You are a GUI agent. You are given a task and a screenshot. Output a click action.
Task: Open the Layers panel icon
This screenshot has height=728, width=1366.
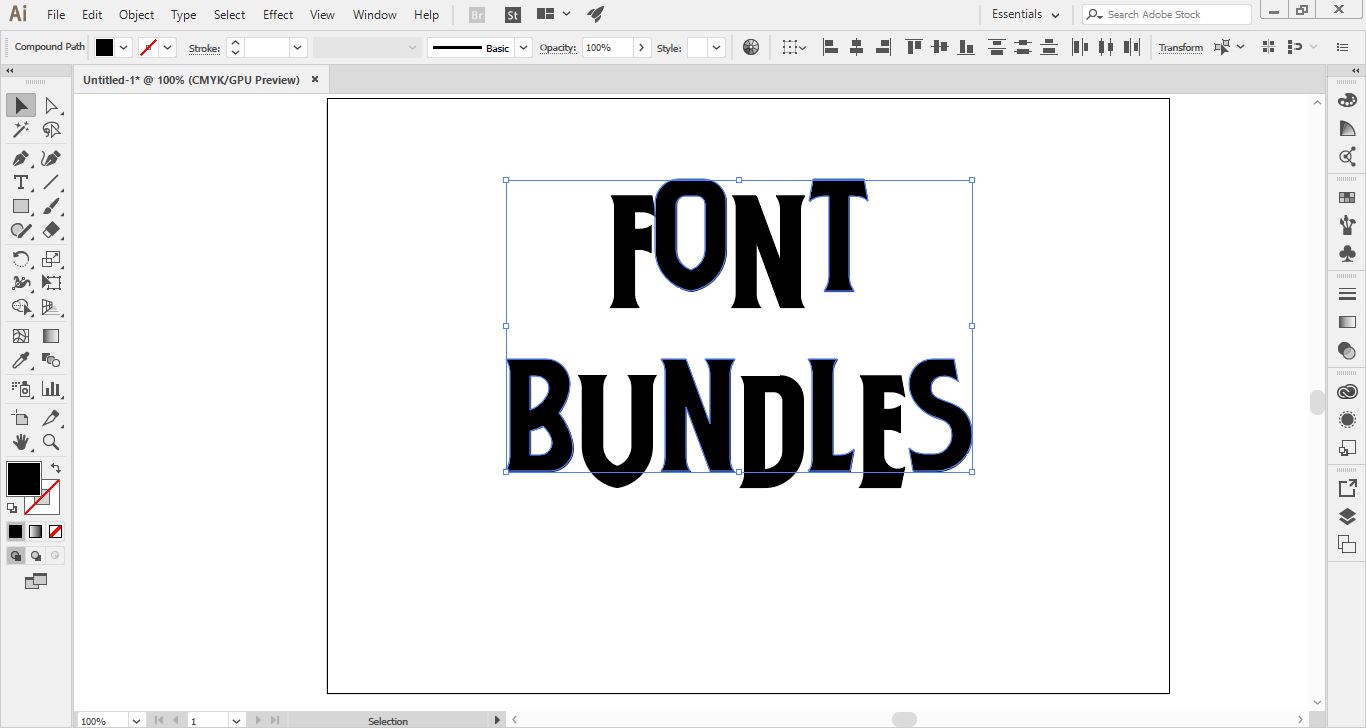click(x=1347, y=516)
